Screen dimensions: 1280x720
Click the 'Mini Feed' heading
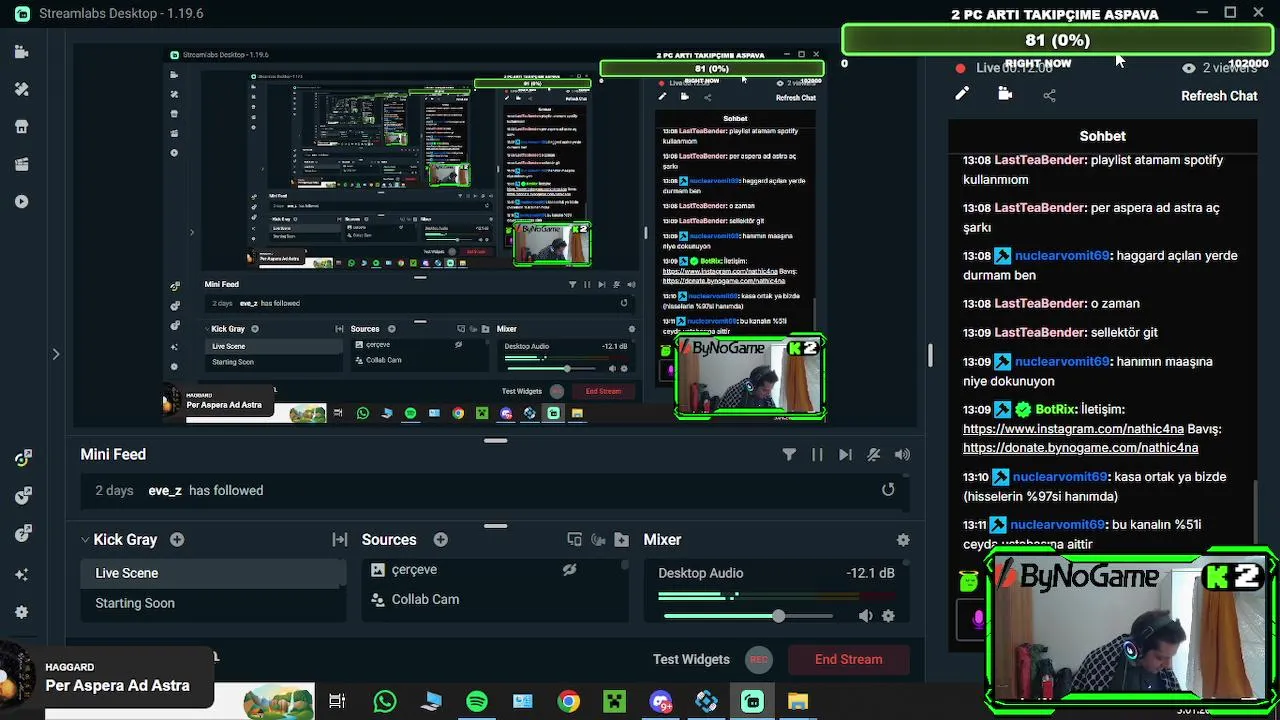pos(113,454)
